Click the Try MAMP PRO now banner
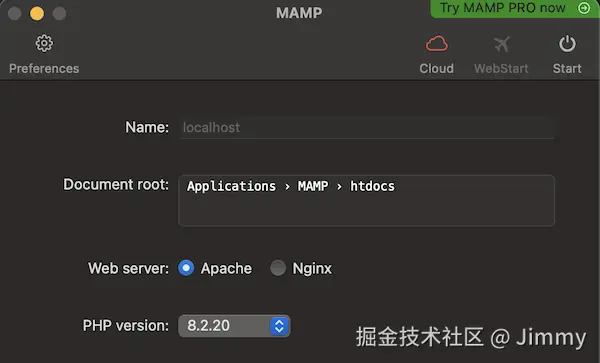The width and height of the screenshot is (600, 363). pyautogui.click(x=515, y=8)
